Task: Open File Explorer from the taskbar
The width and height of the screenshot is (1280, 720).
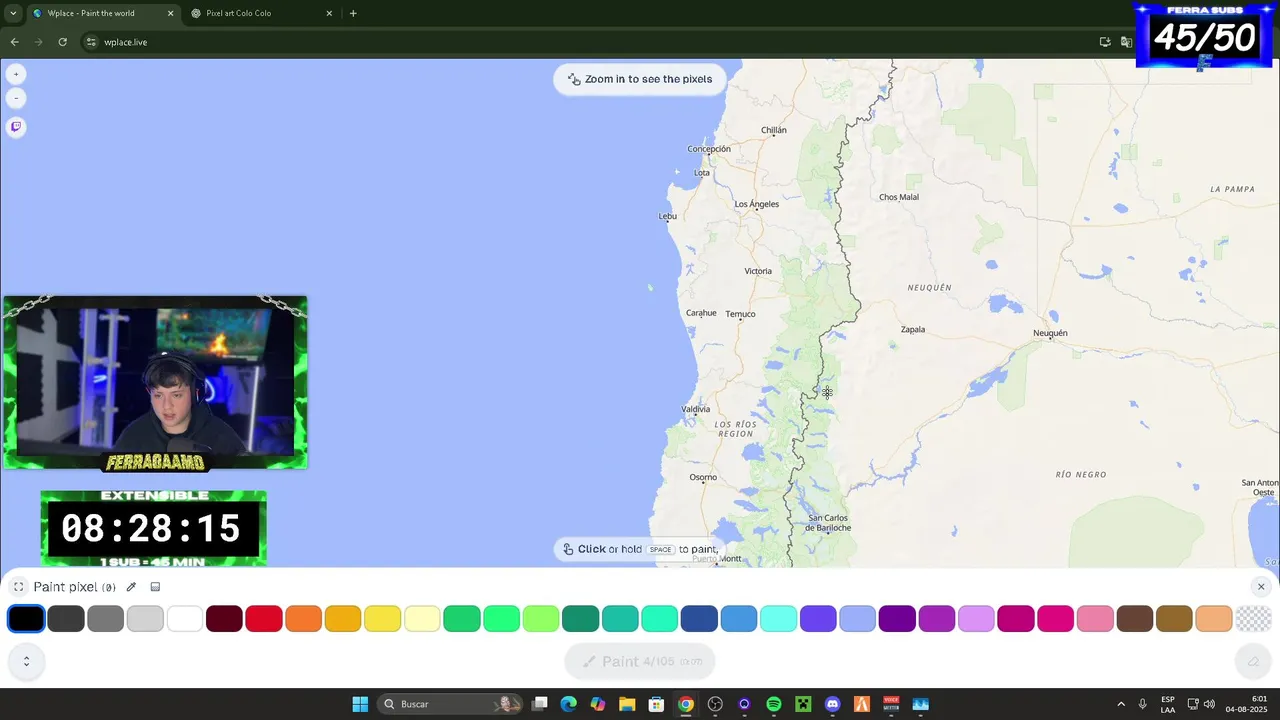Action: pos(627,704)
